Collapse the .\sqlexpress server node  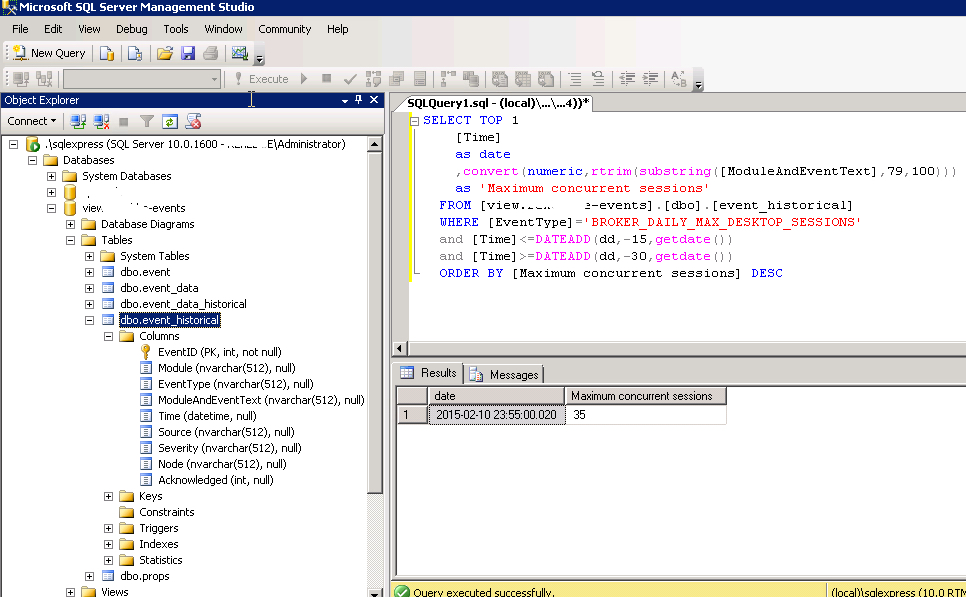[x=14, y=144]
